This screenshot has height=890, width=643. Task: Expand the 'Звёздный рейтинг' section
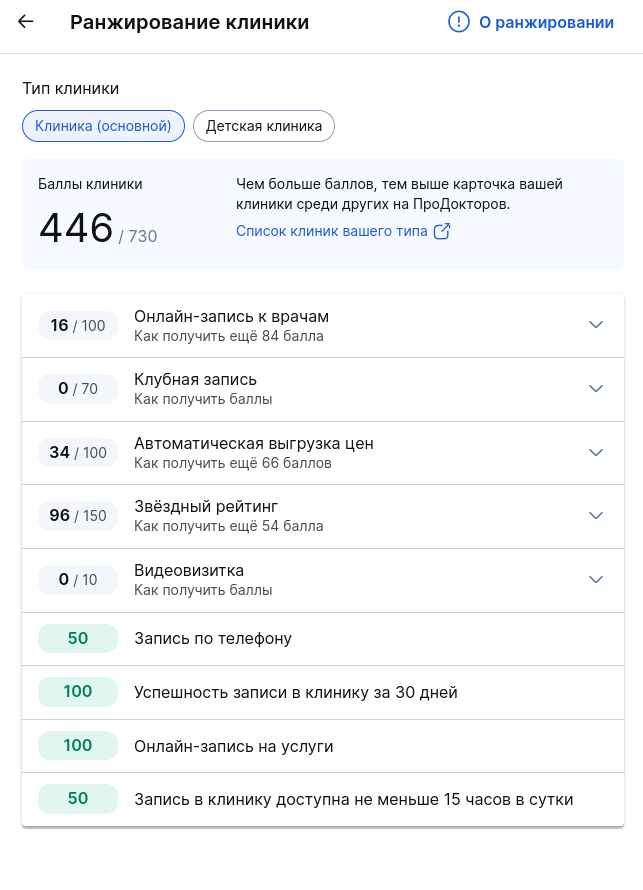pos(595,516)
